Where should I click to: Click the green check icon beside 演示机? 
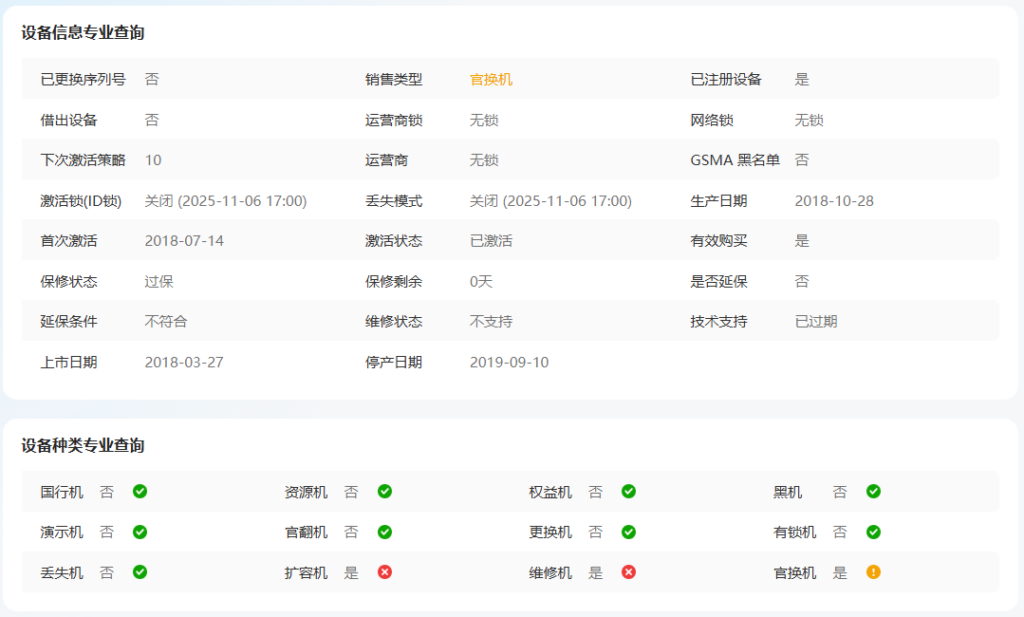pos(140,532)
